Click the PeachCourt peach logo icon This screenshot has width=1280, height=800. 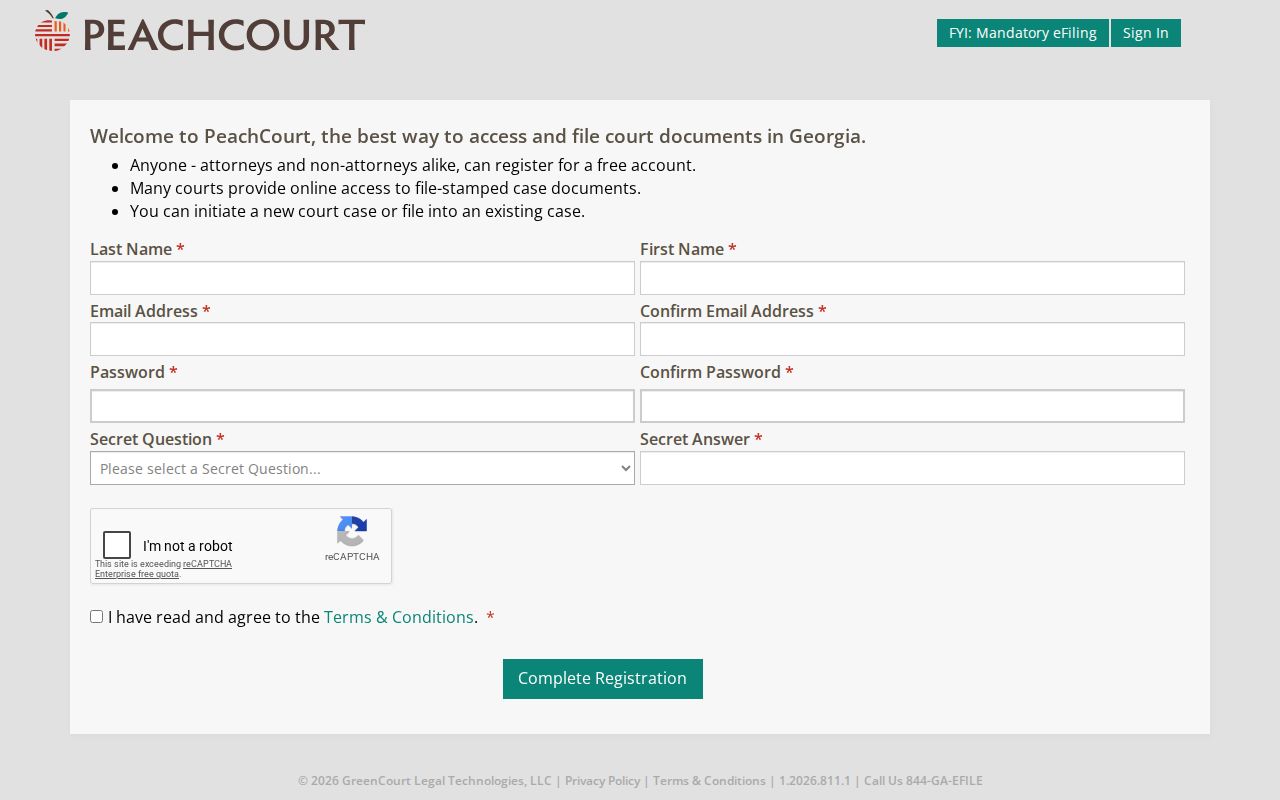(x=53, y=32)
